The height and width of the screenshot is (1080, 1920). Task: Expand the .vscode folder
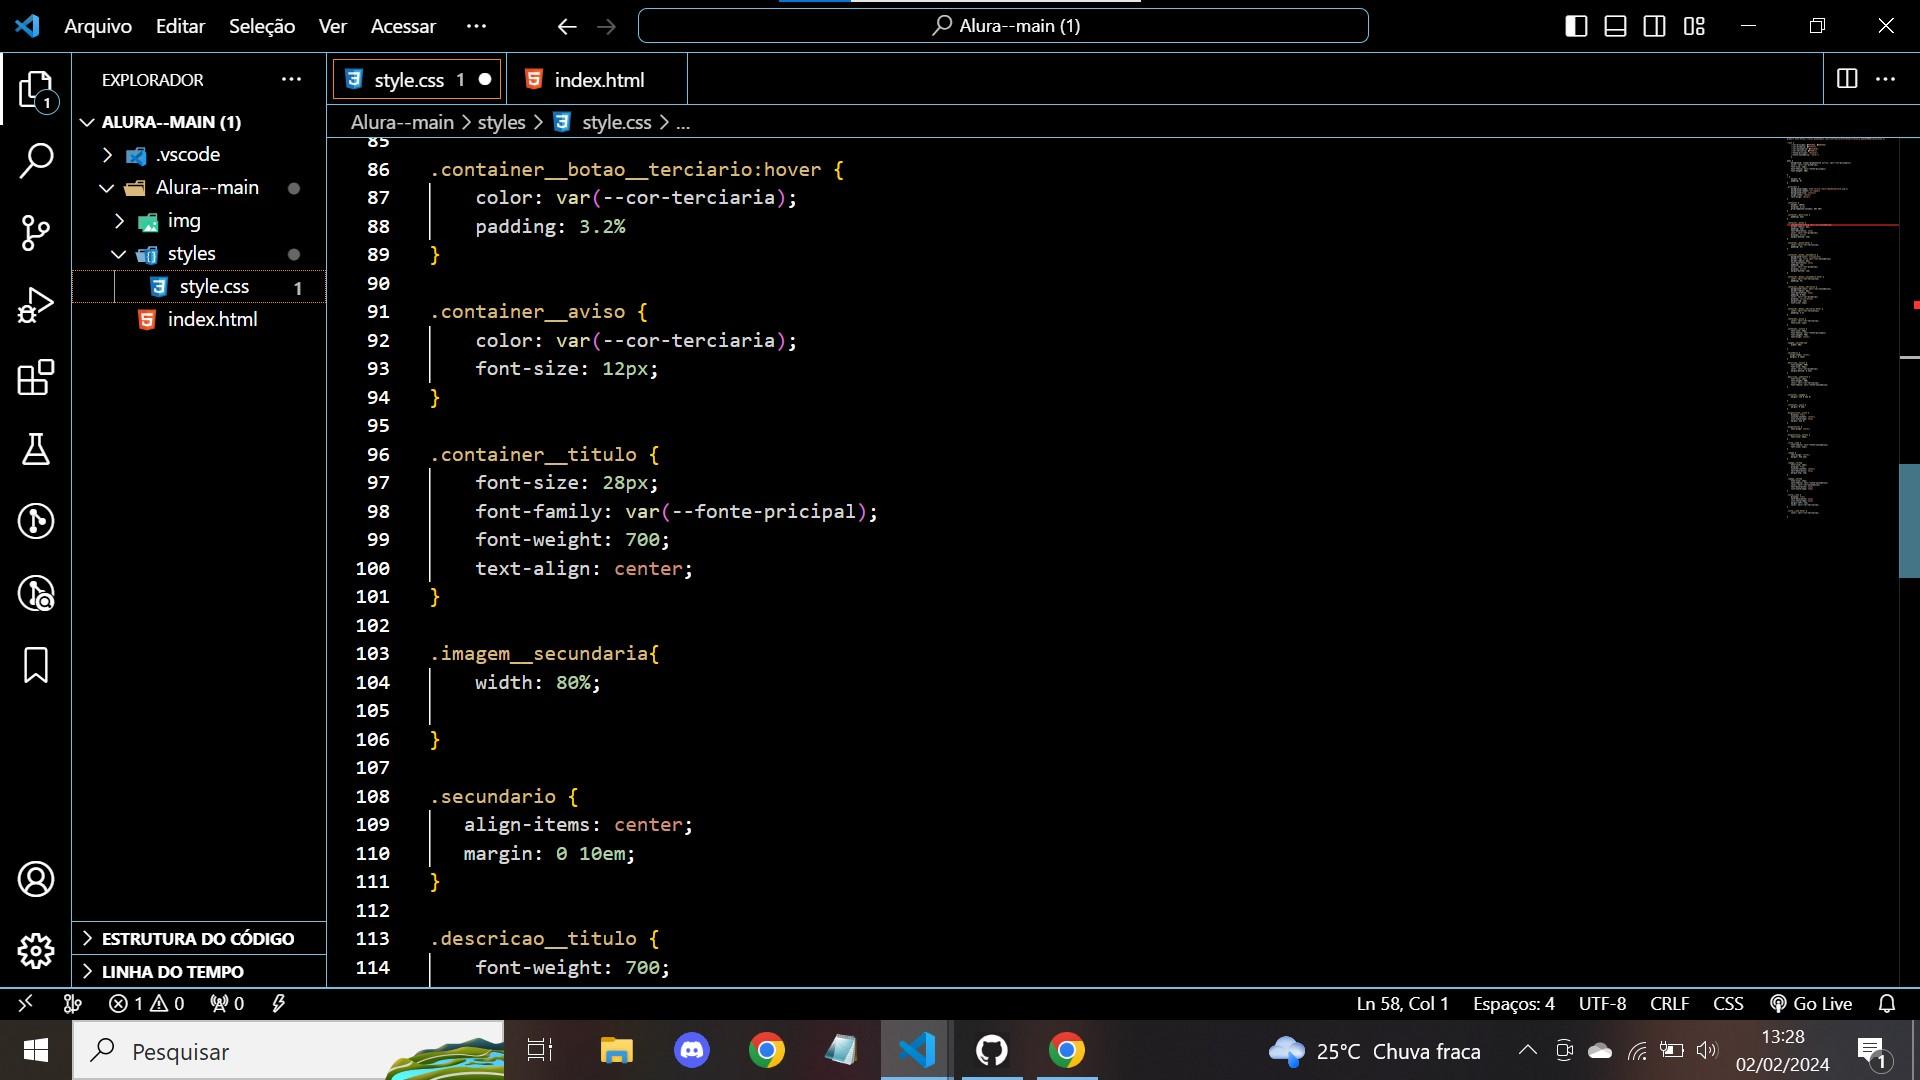click(107, 155)
